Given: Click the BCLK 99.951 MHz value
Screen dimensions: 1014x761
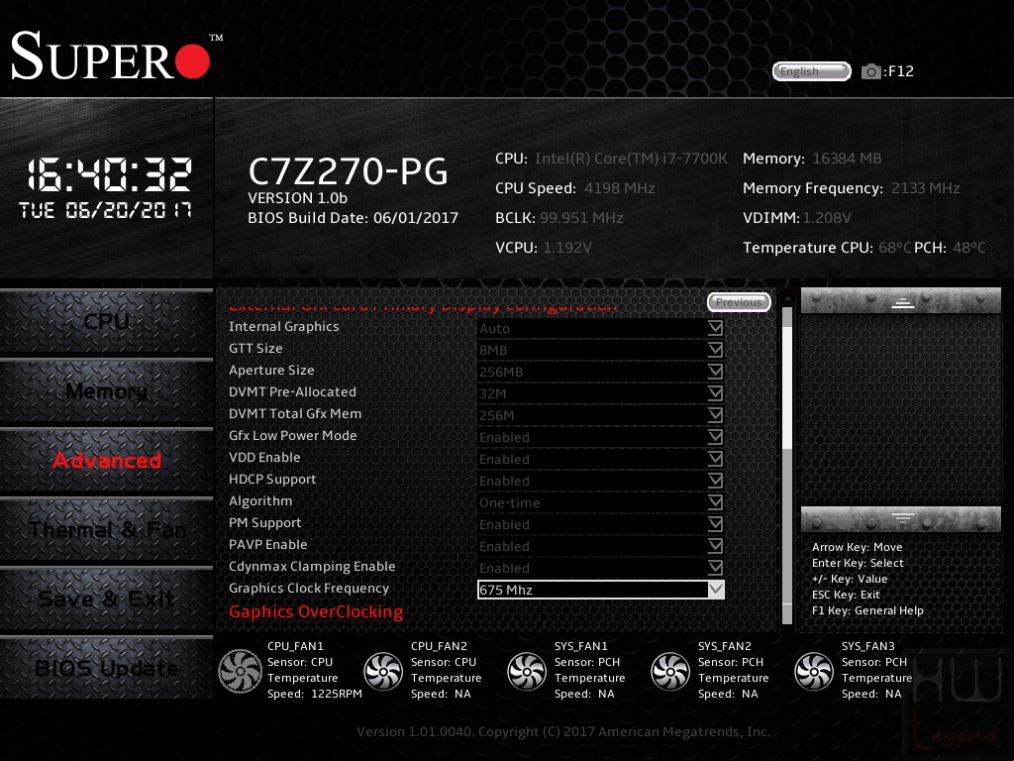Looking at the screenshot, I should (x=581, y=218).
